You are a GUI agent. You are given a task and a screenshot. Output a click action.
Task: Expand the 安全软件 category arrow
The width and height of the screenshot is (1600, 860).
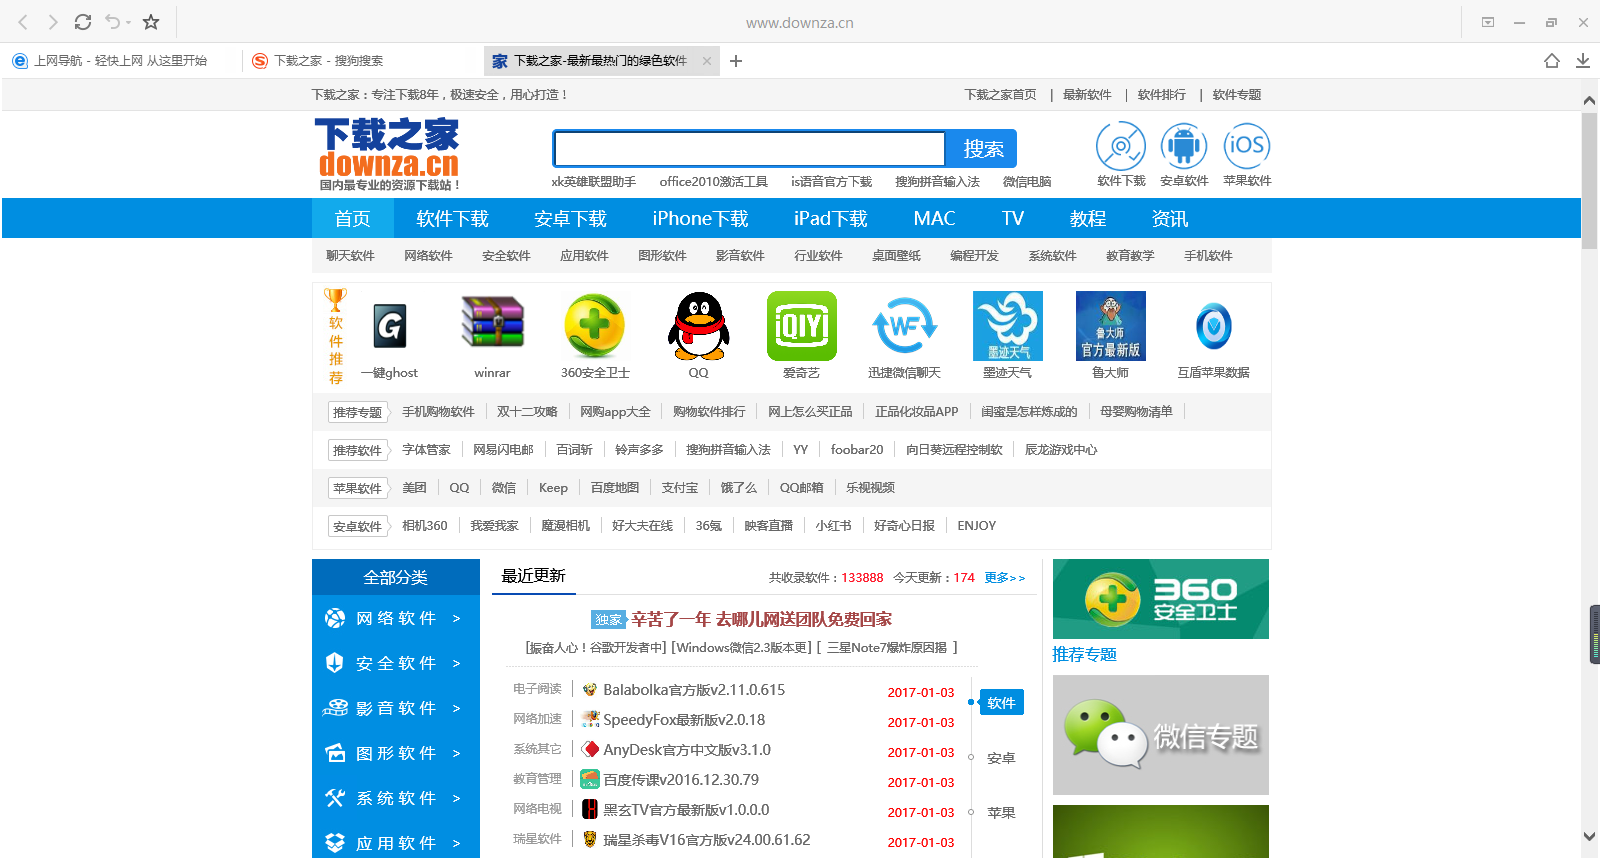[x=457, y=664]
